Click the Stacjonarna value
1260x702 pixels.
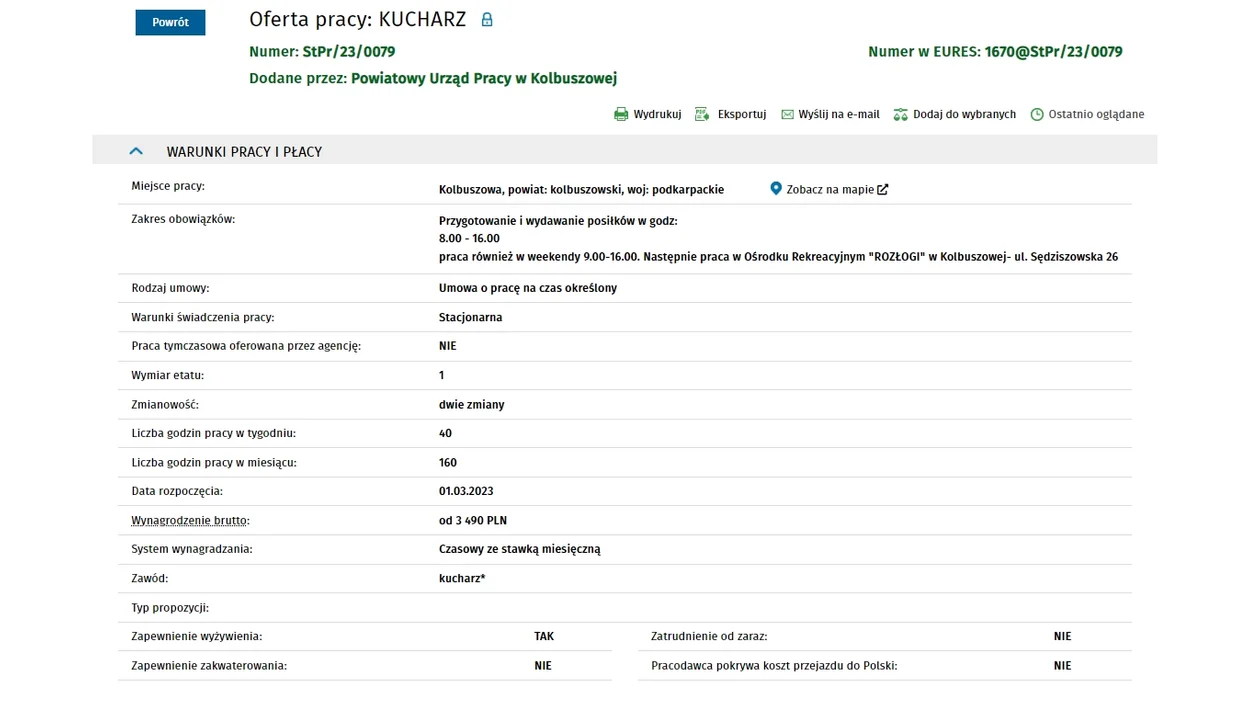471,317
